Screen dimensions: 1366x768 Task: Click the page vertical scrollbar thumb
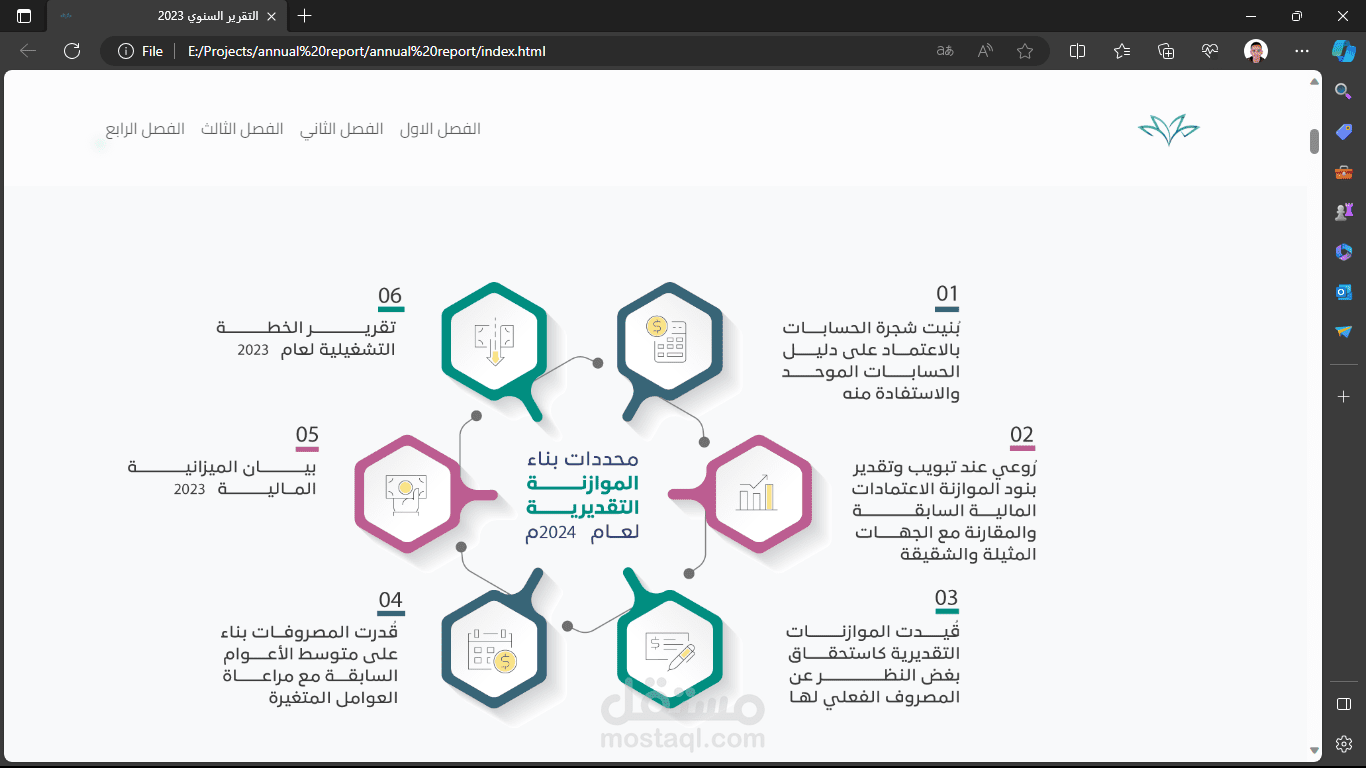[x=1315, y=141]
